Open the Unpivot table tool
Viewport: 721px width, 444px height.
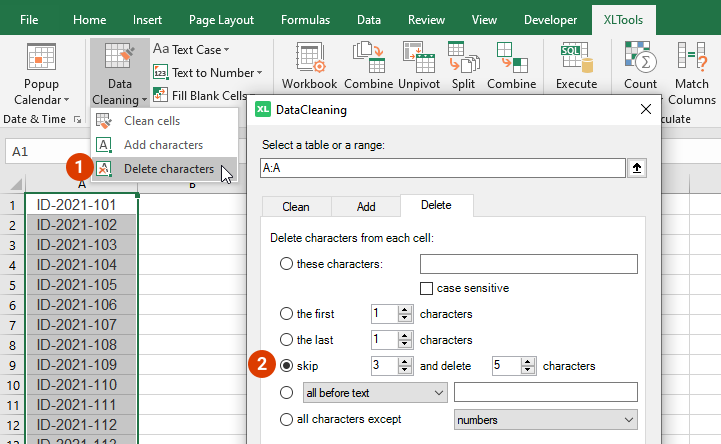pos(419,65)
